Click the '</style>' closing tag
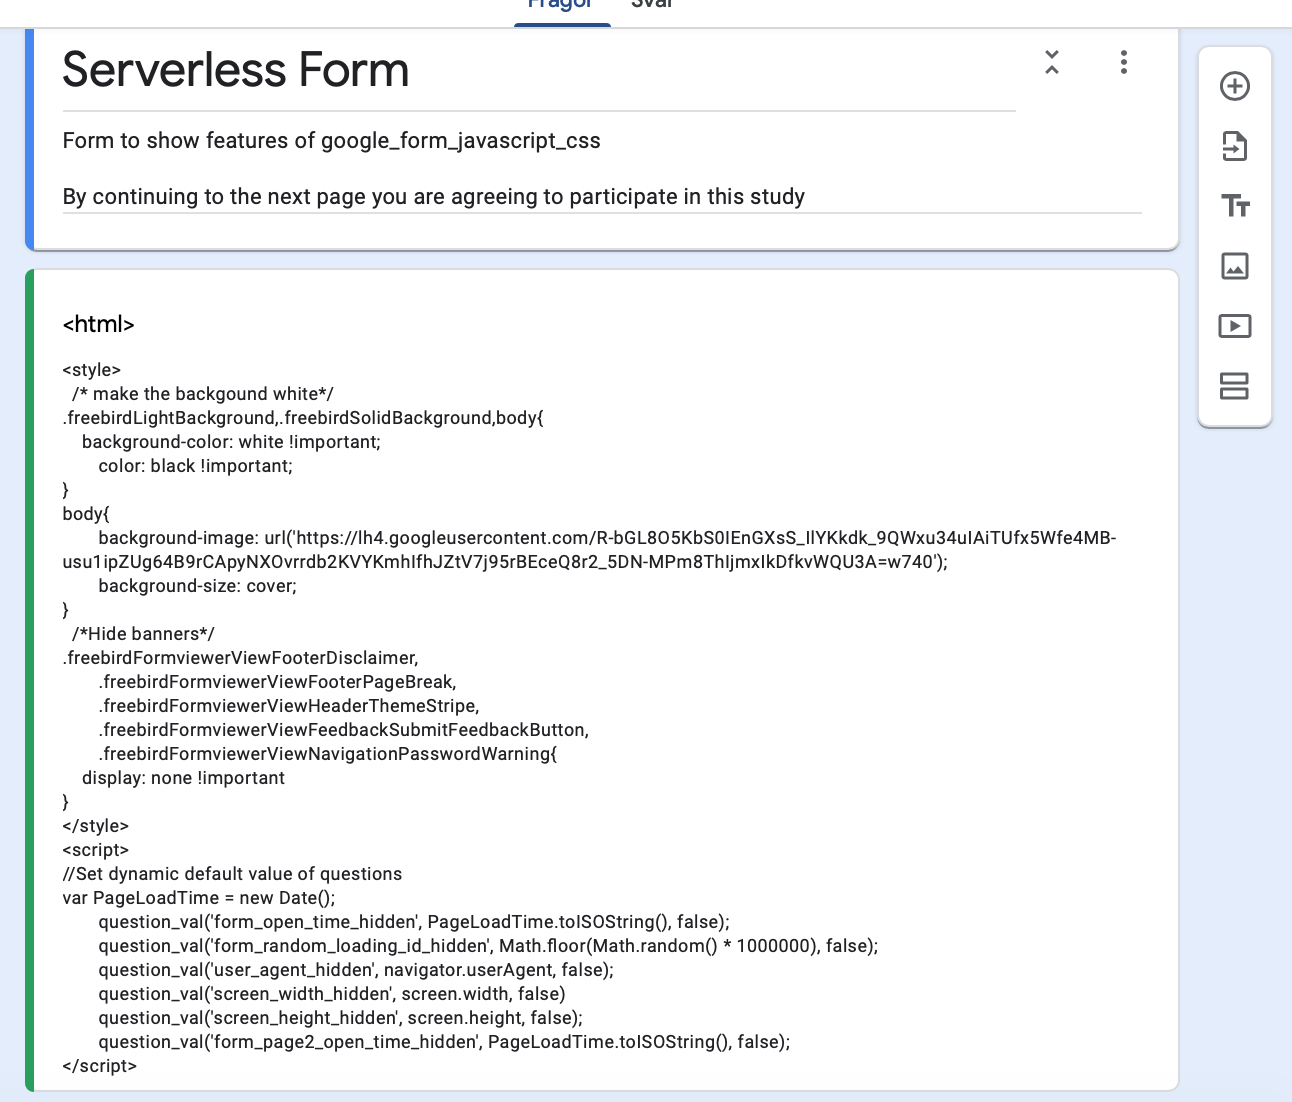 click(x=96, y=826)
